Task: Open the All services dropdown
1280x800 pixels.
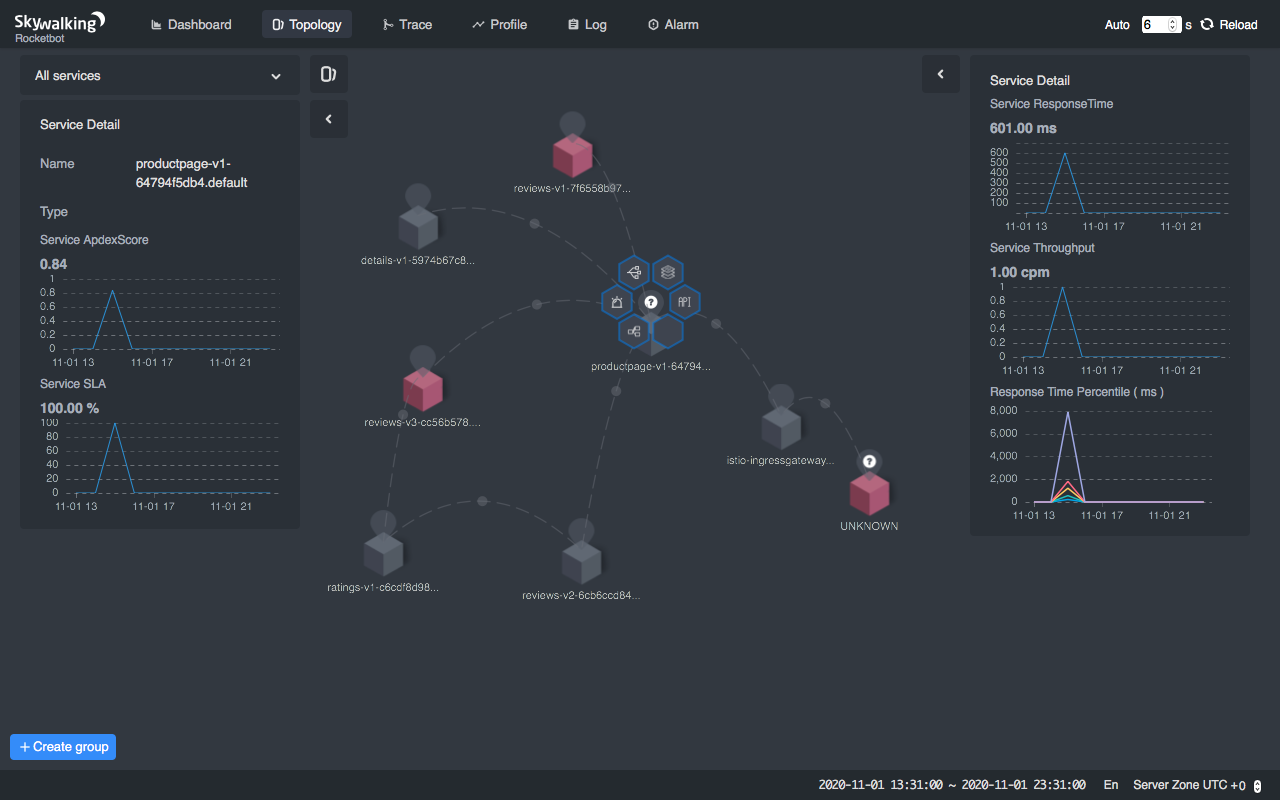Action: (160, 75)
